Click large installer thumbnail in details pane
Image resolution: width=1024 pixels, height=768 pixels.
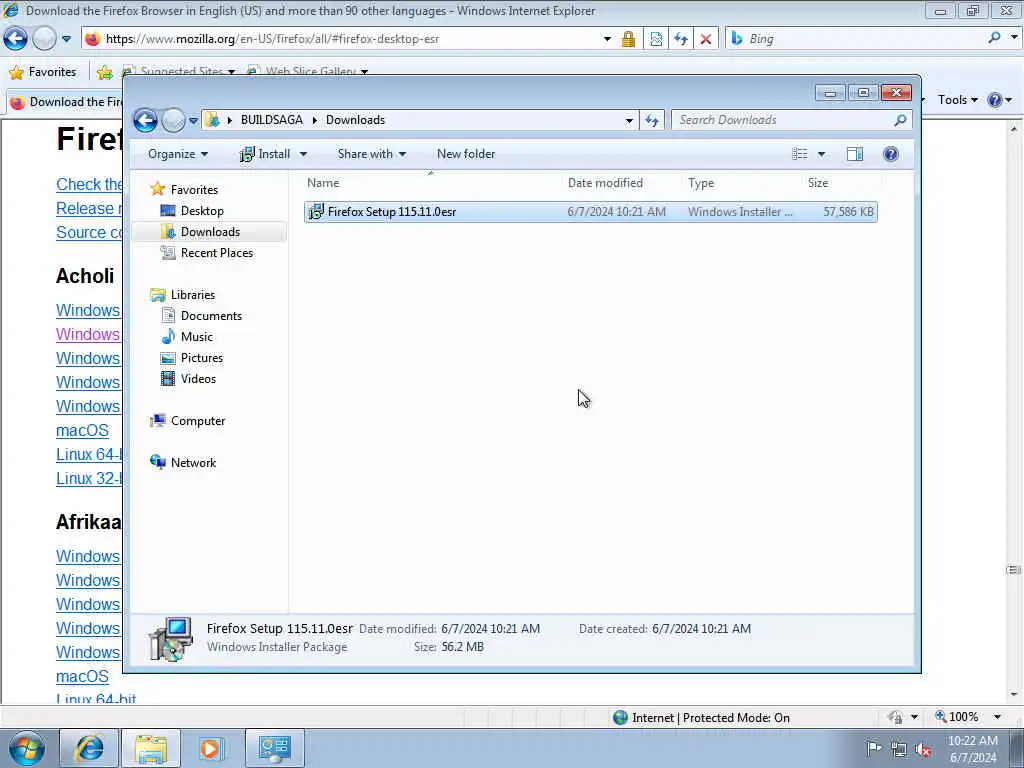(x=171, y=639)
